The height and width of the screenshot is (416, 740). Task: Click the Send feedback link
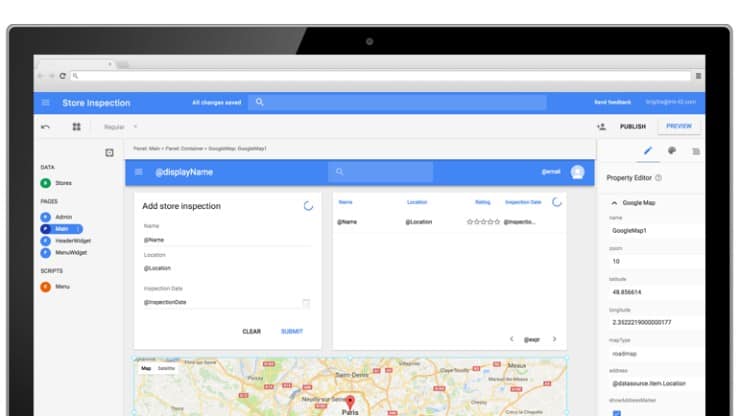(x=613, y=102)
